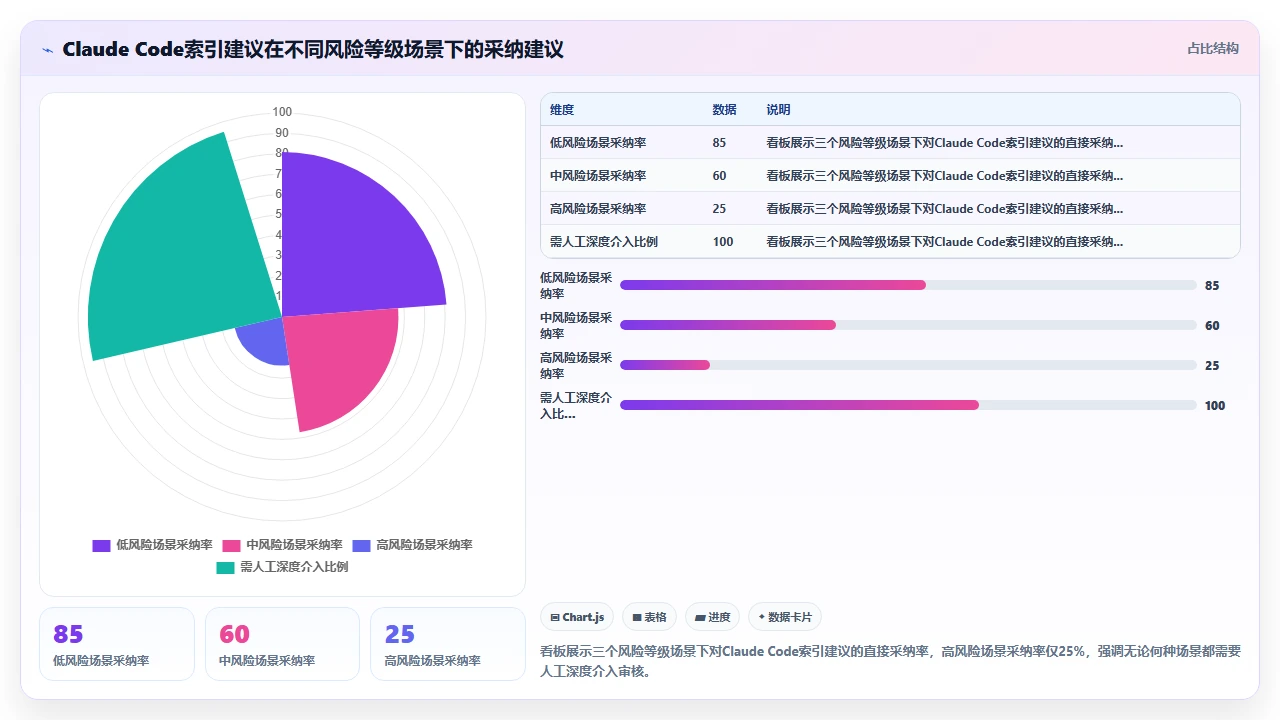Click the 需人工深度介入比 progress bar

tap(908, 405)
